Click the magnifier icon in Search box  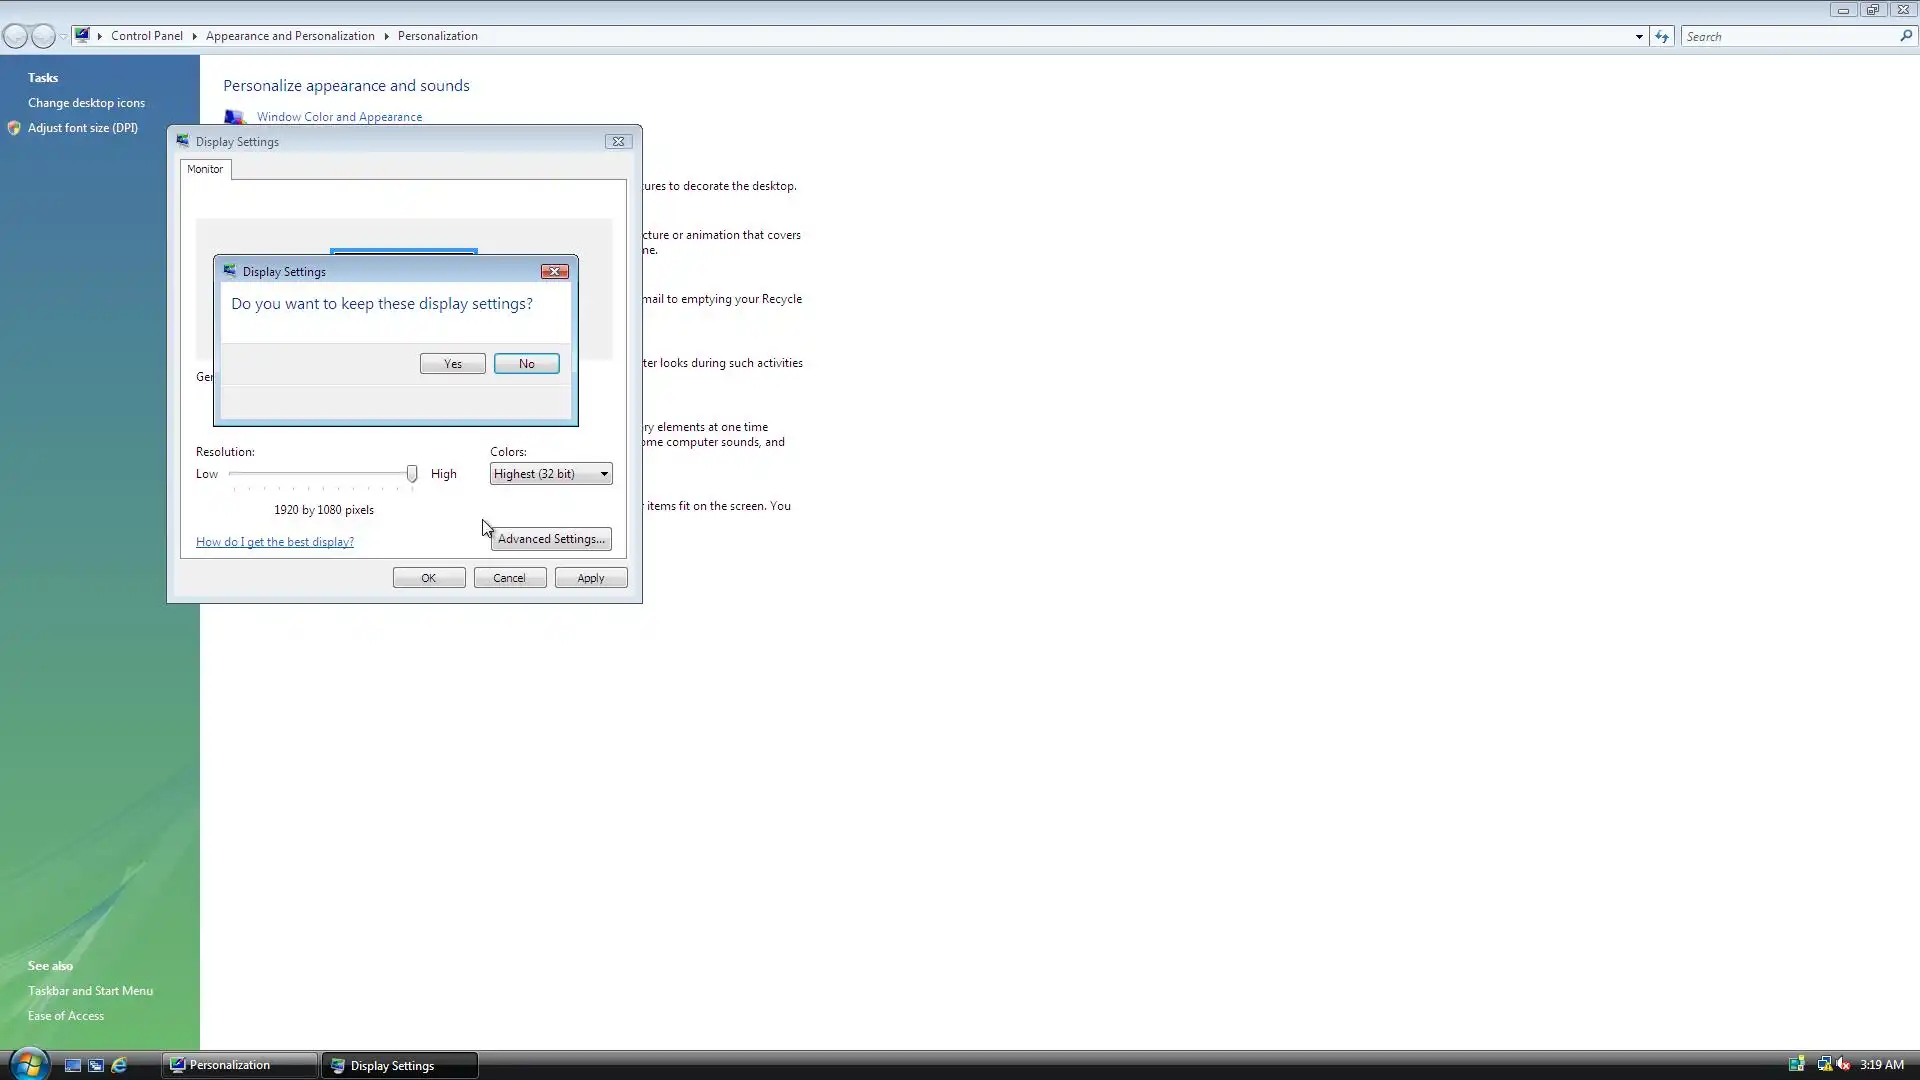pos(1905,36)
